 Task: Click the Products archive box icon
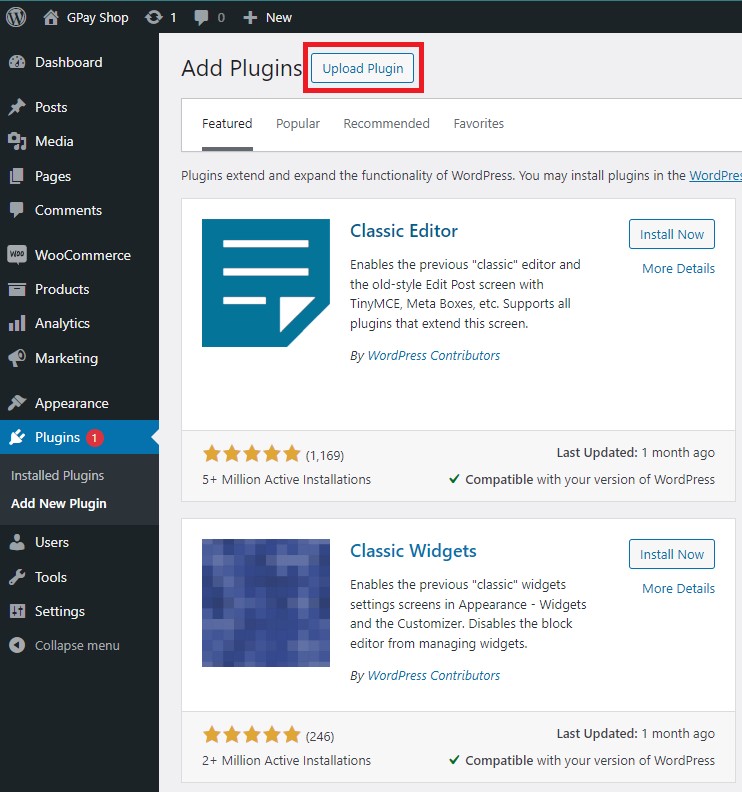tap(17, 289)
